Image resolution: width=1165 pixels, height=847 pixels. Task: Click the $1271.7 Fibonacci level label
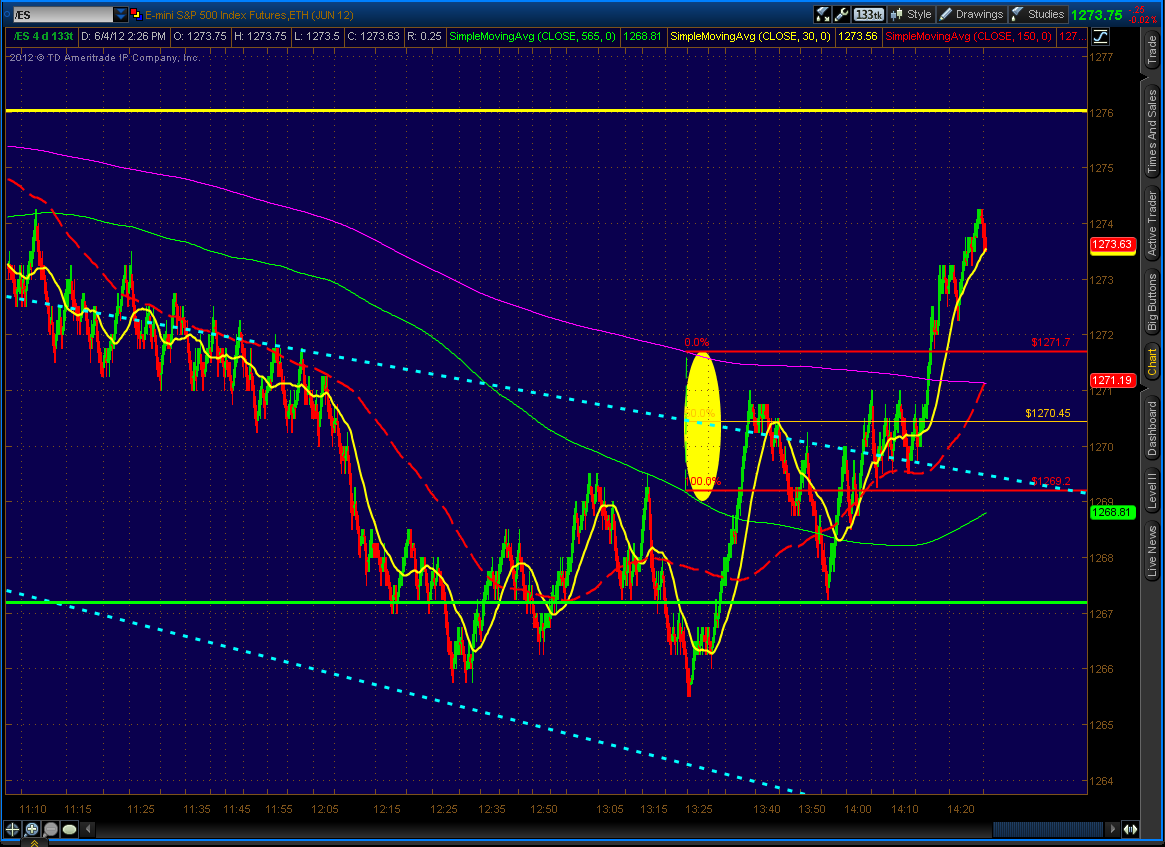1051,343
